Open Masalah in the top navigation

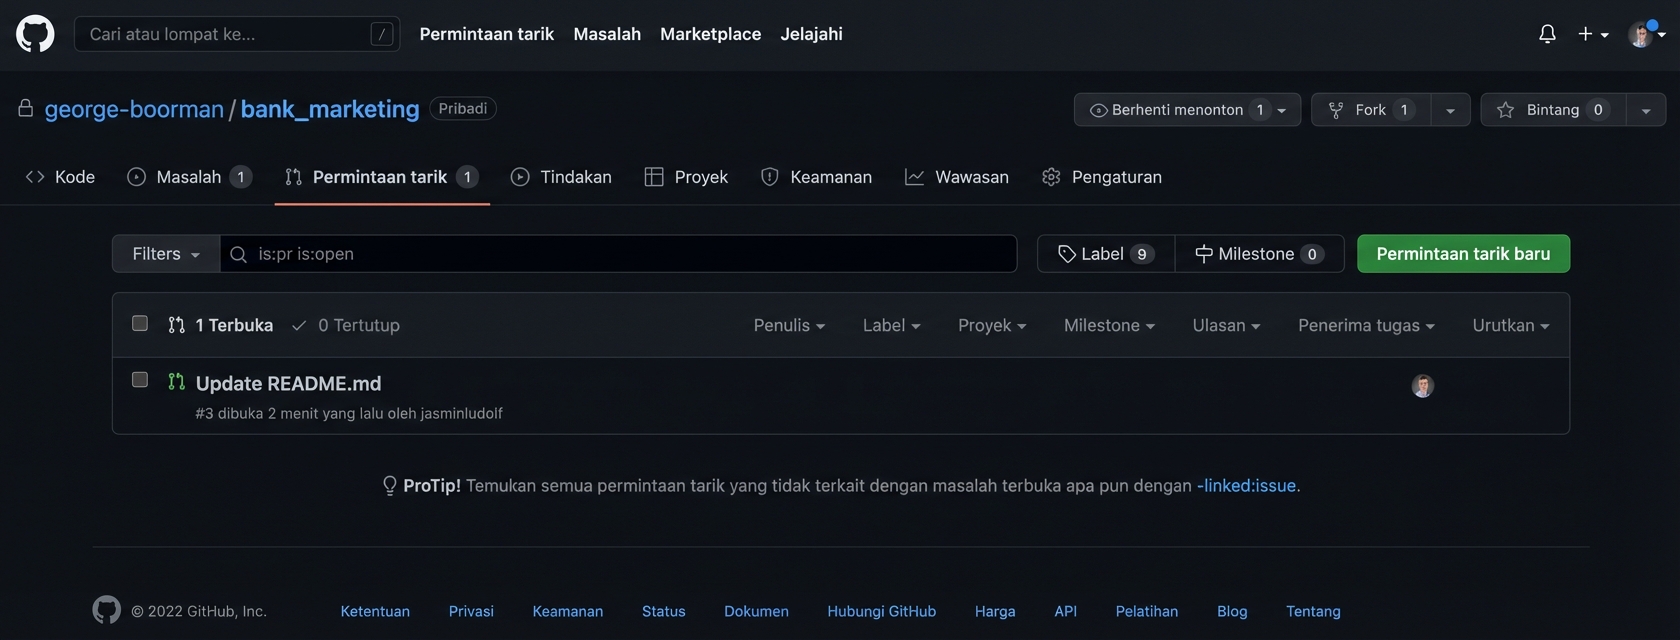607,34
